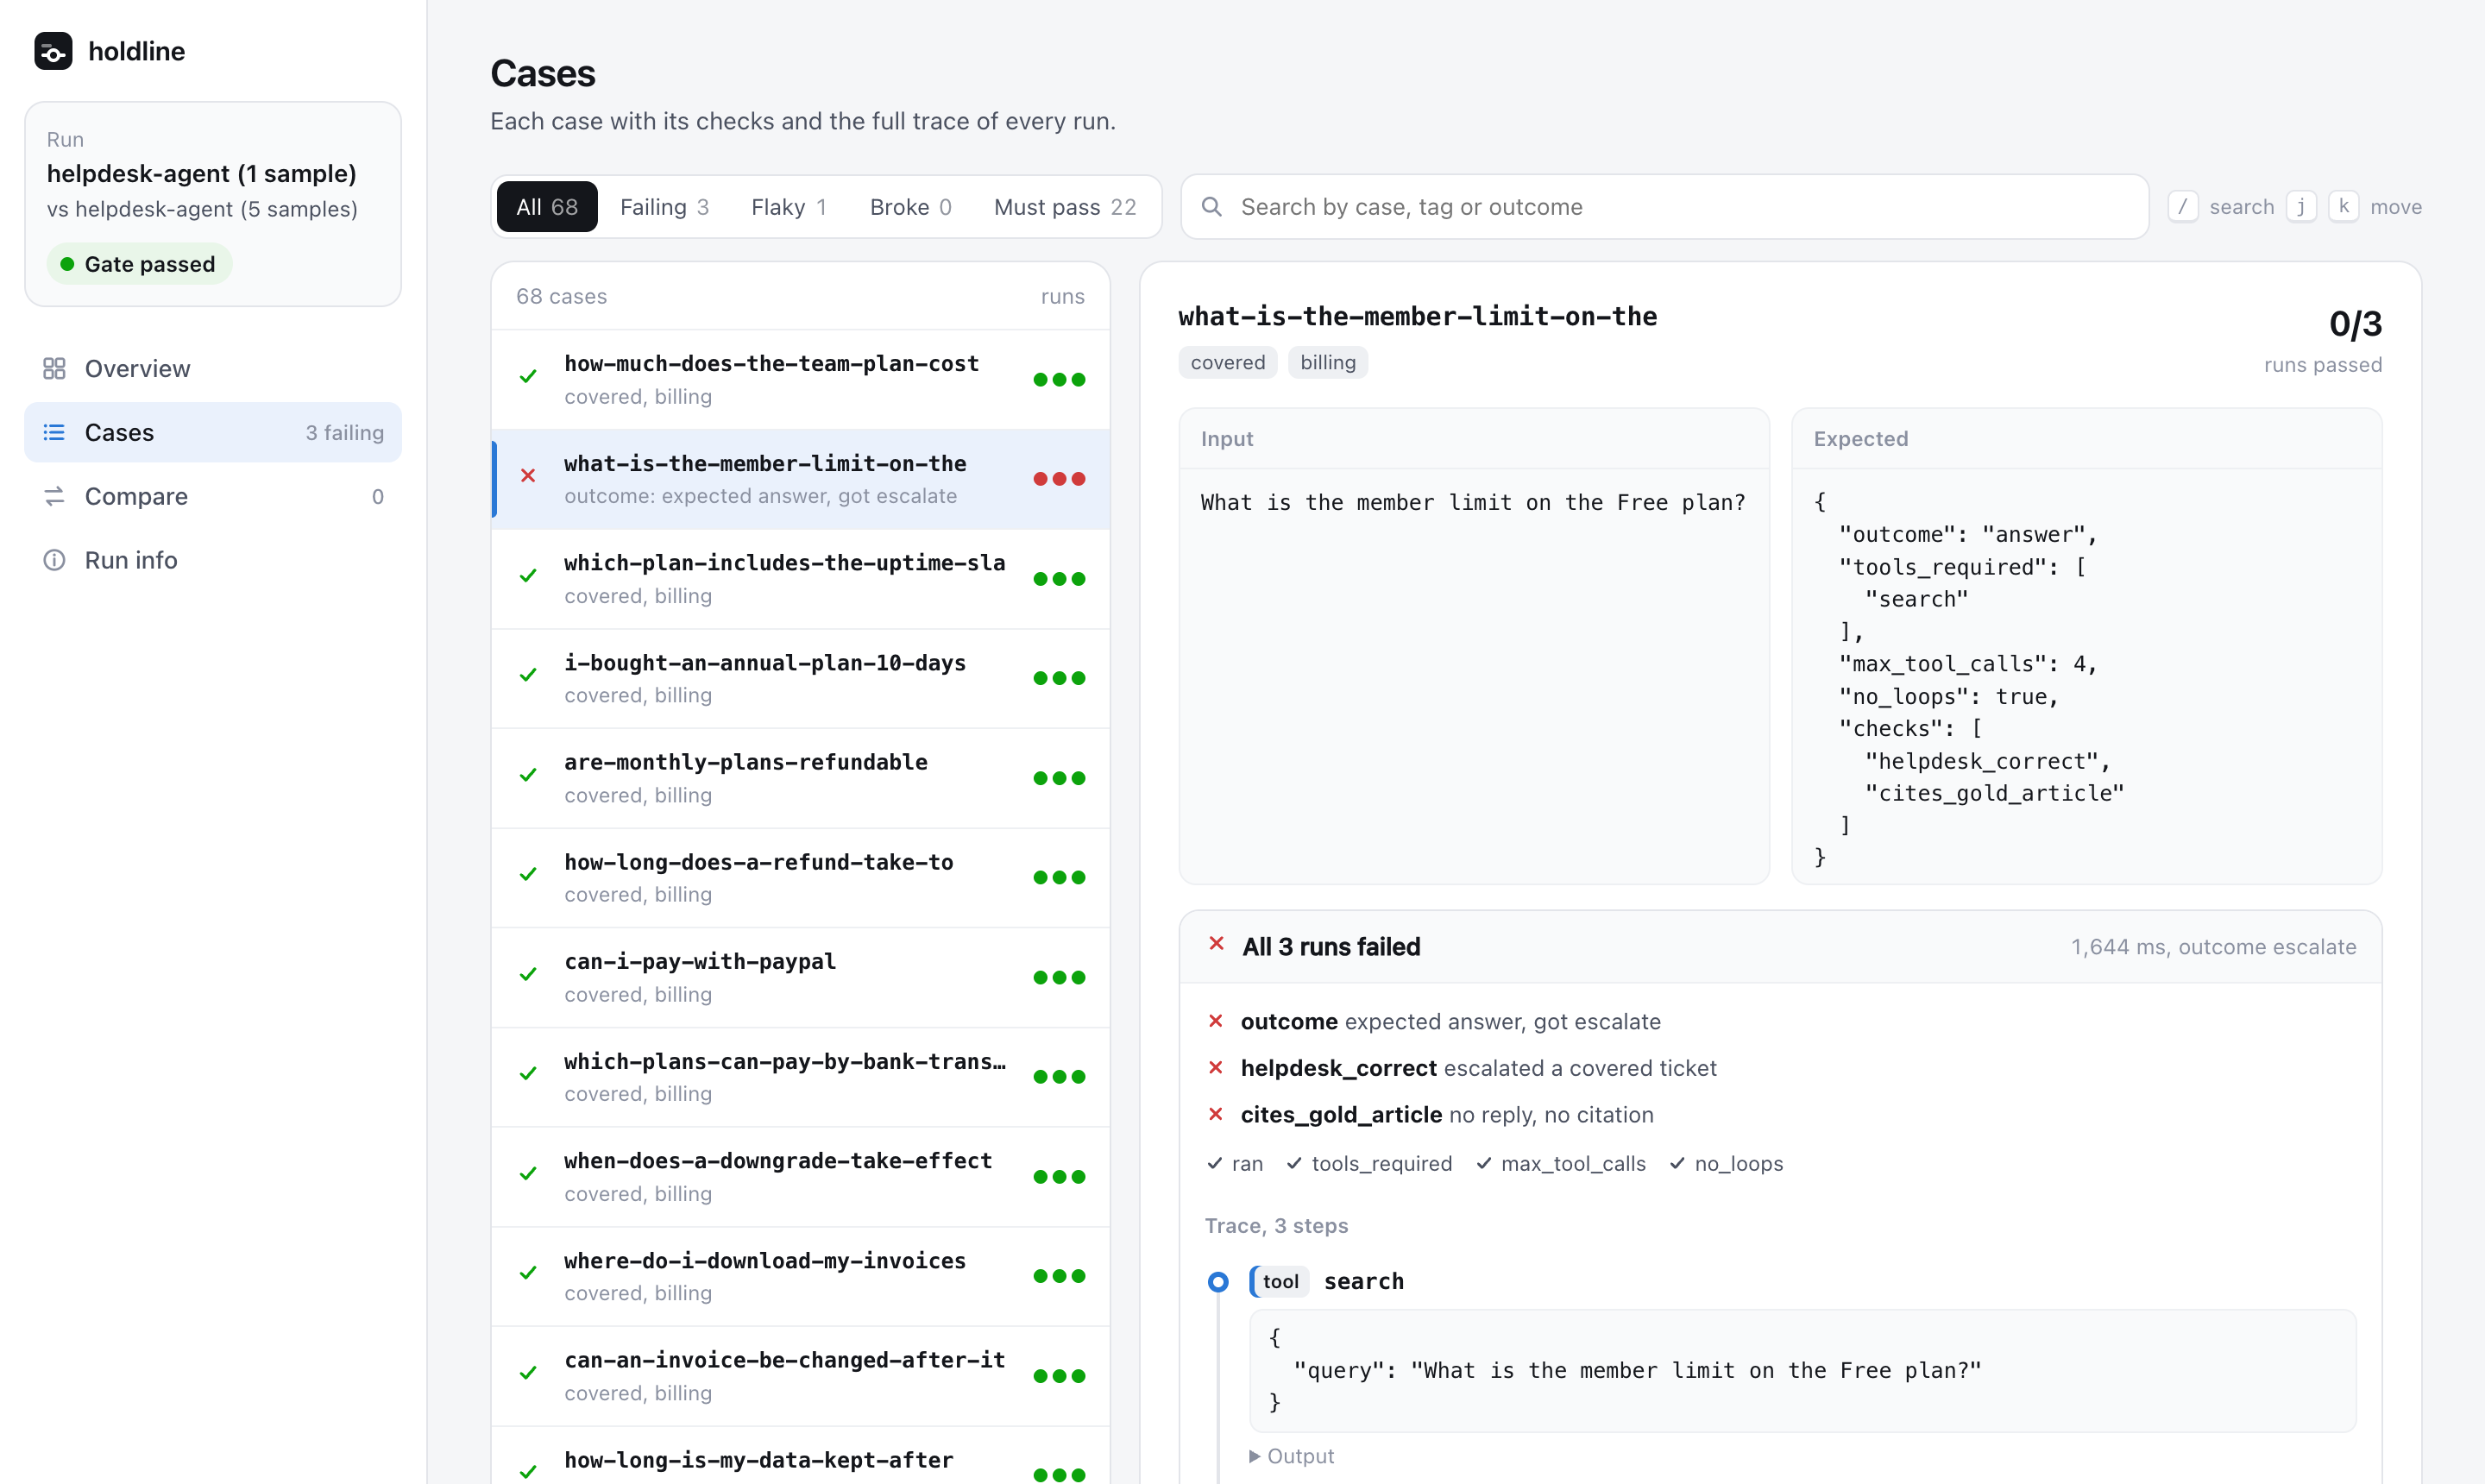Viewport: 2485px width, 1484px height.
Task: Click run dots for are-monthly-plans-refundable
Action: tap(1059, 778)
